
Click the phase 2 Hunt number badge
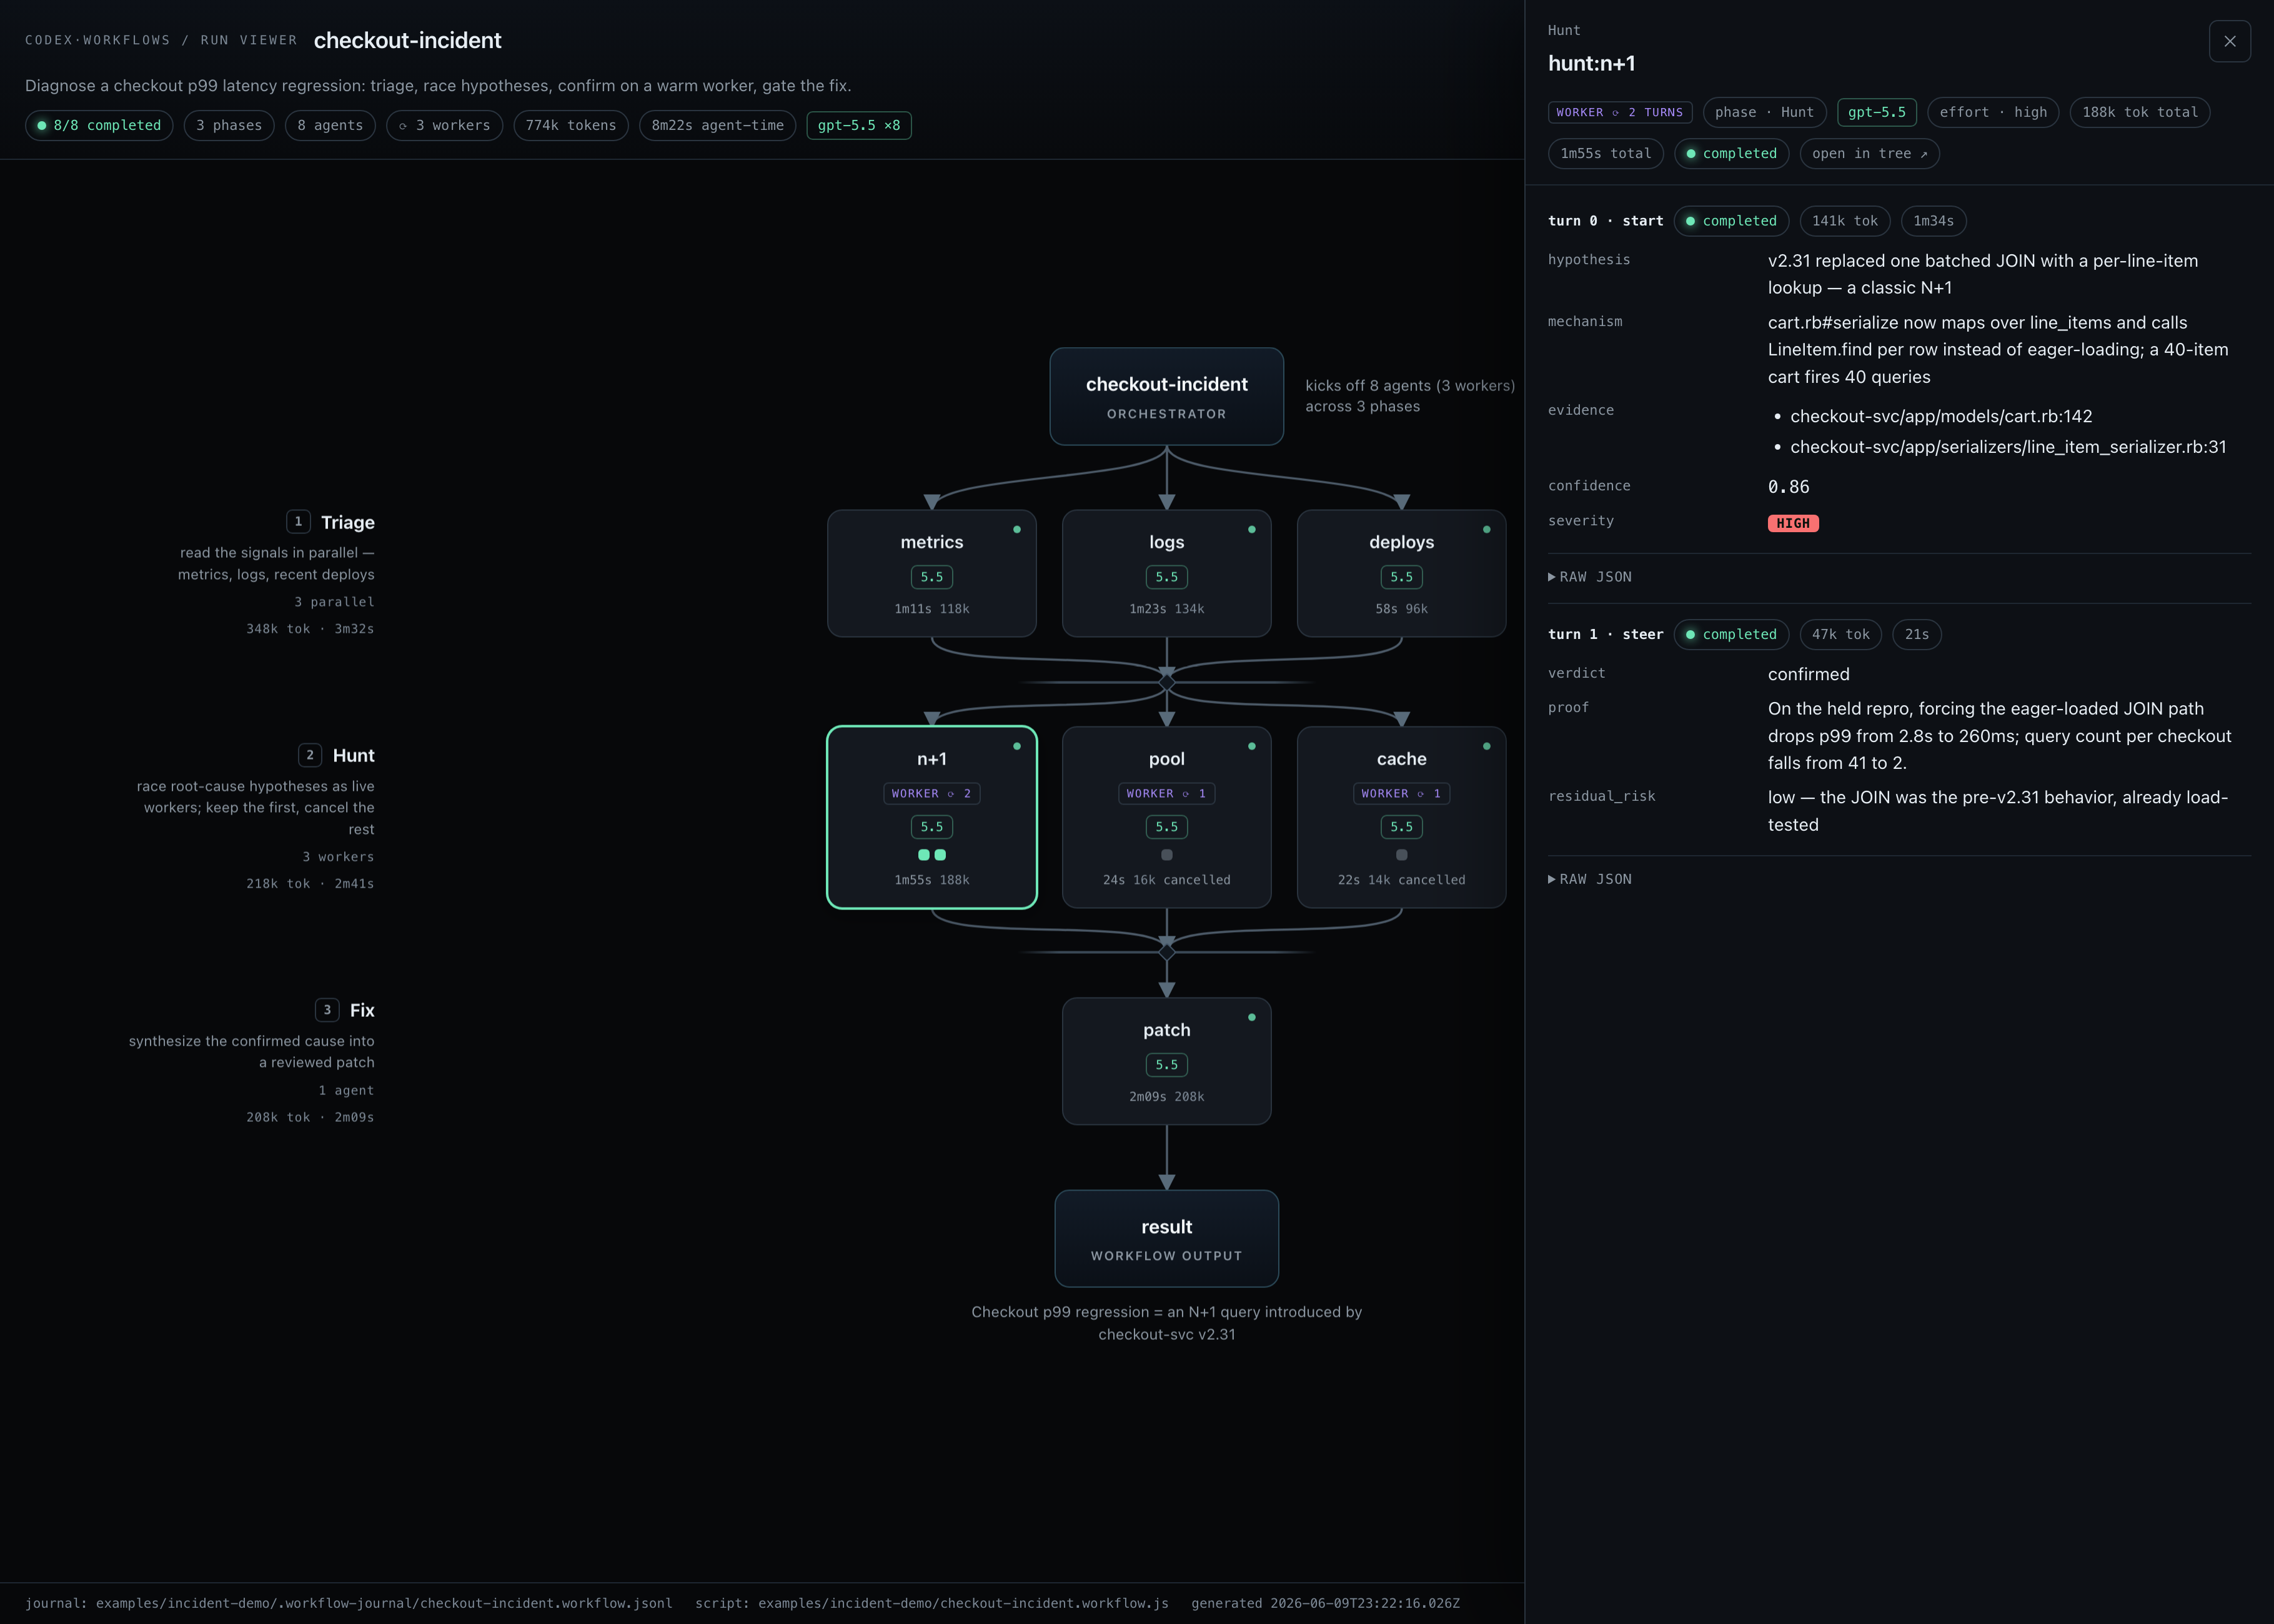point(310,755)
